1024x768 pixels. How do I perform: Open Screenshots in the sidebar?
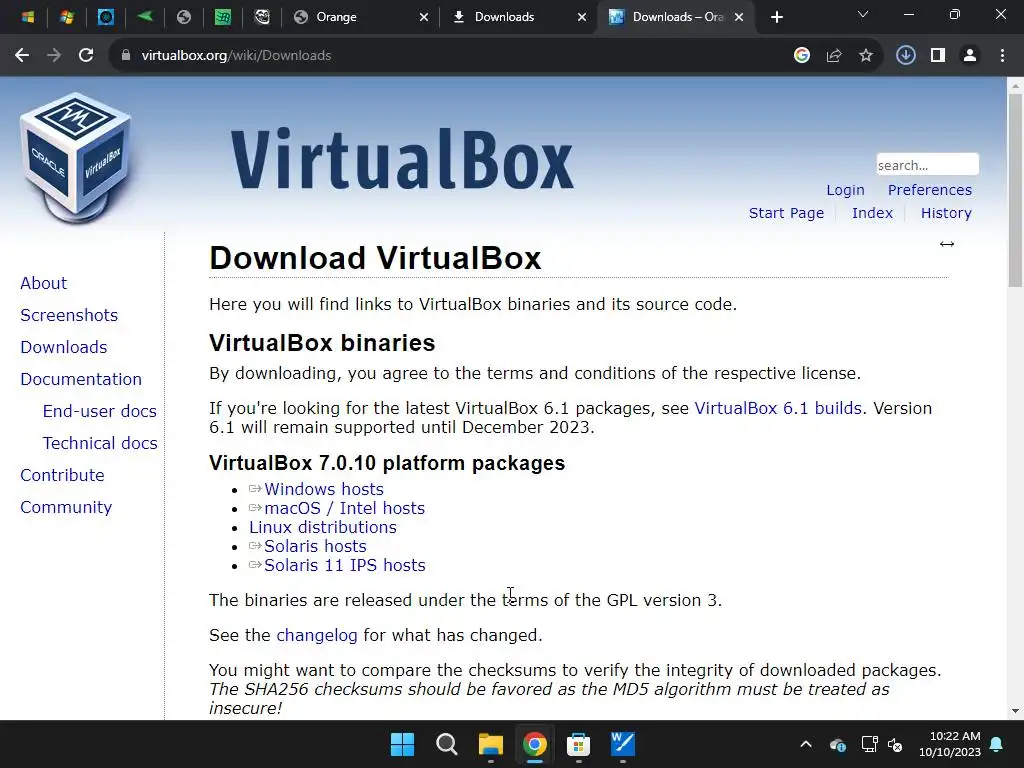coord(69,315)
